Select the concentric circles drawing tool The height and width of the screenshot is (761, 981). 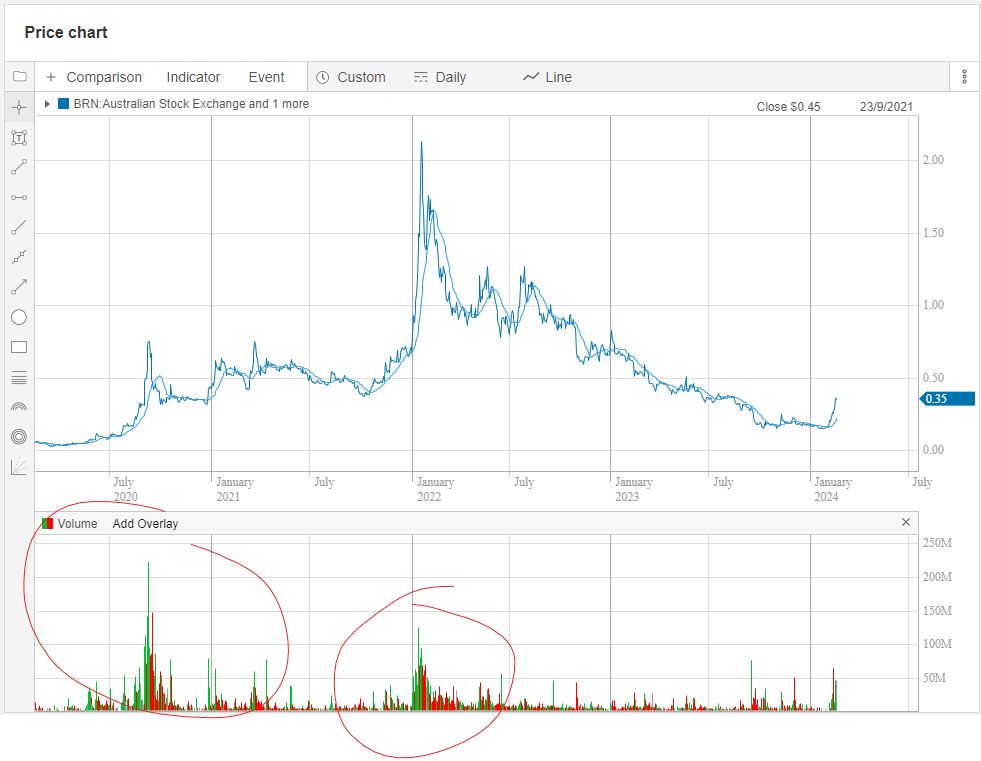[x=19, y=437]
